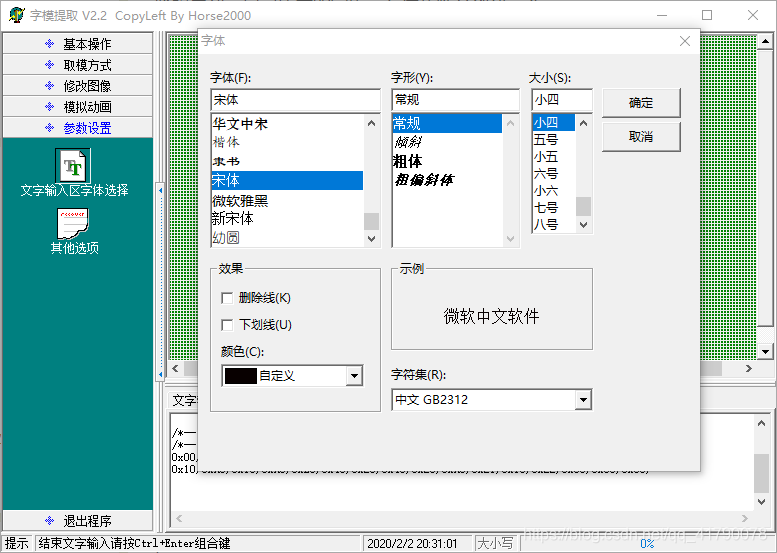Image resolution: width=777 pixels, height=553 pixels.
Task: Click canvas vertical scroll down arrow
Action: (x=766, y=352)
